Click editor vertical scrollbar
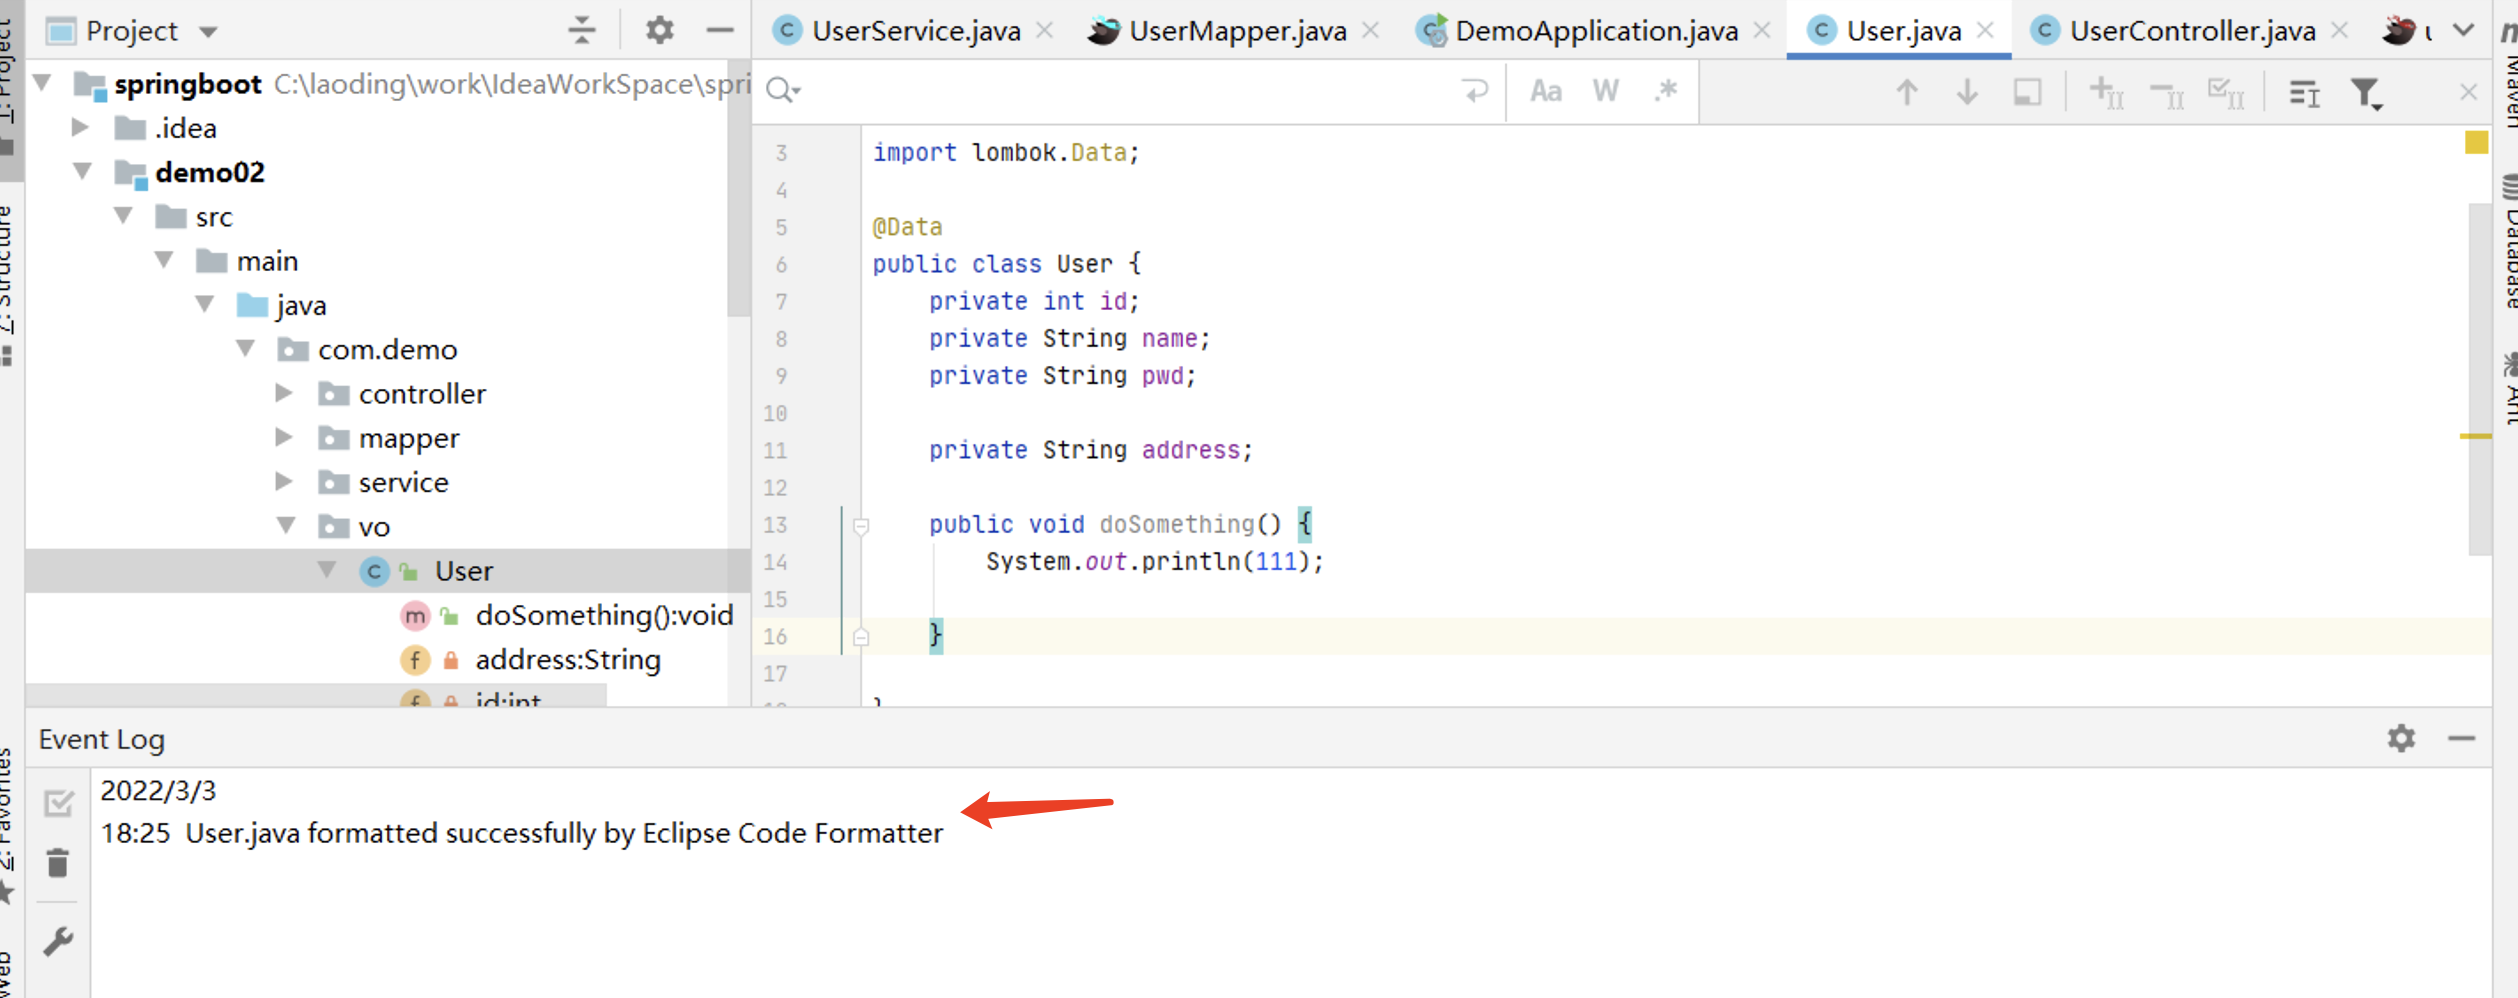Image resolution: width=2518 pixels, height=998 pixels. pos(2479,378)
